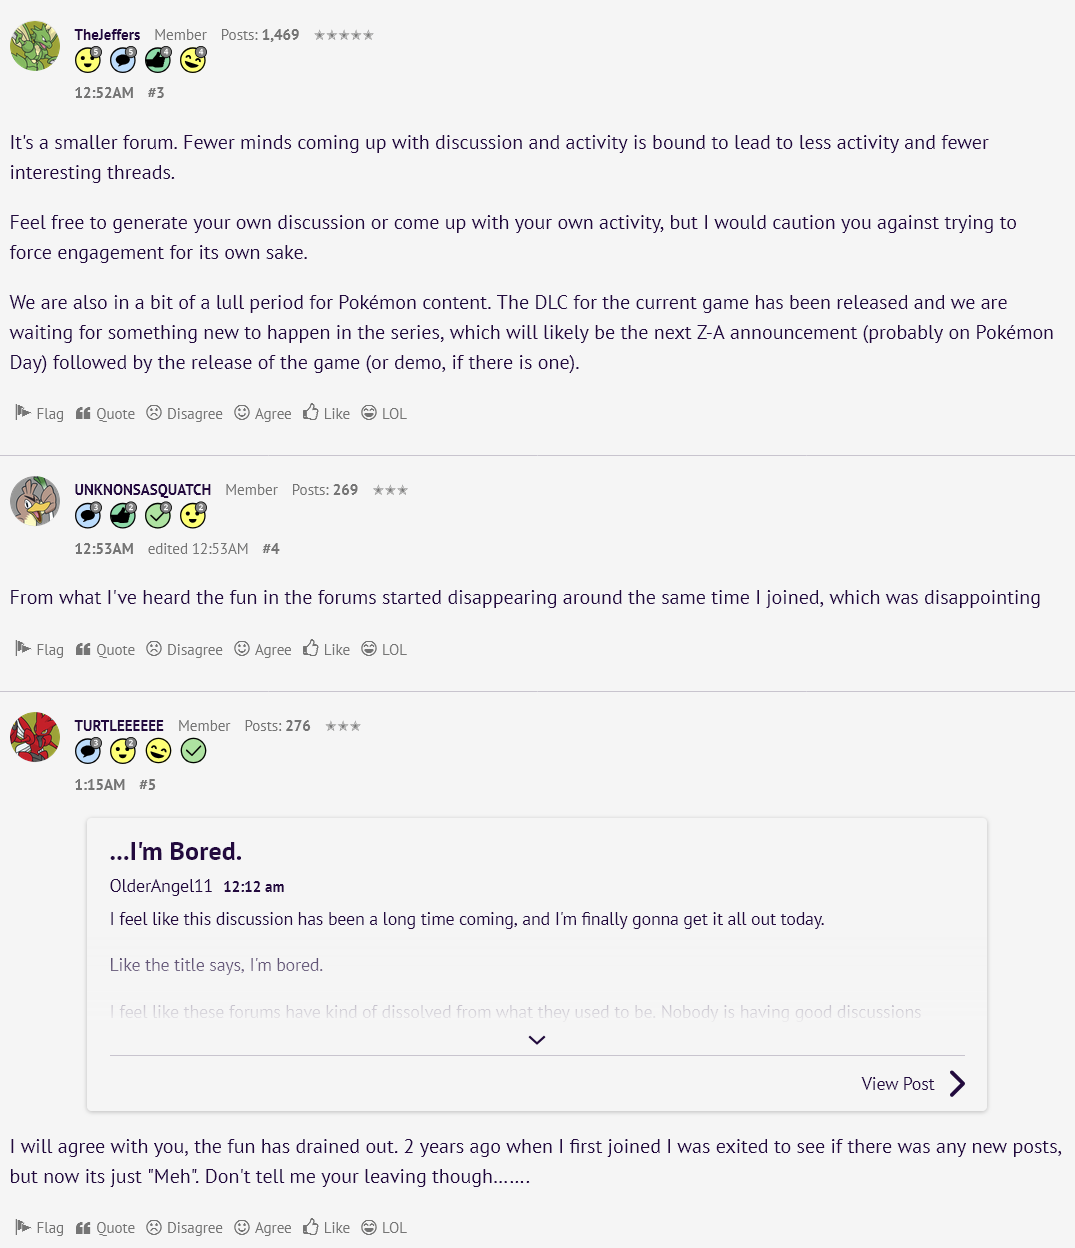Open UNKNONSASQUATCH's profile via username
The height and width of the screenshot is (1248, 1075).
[143, 490]
